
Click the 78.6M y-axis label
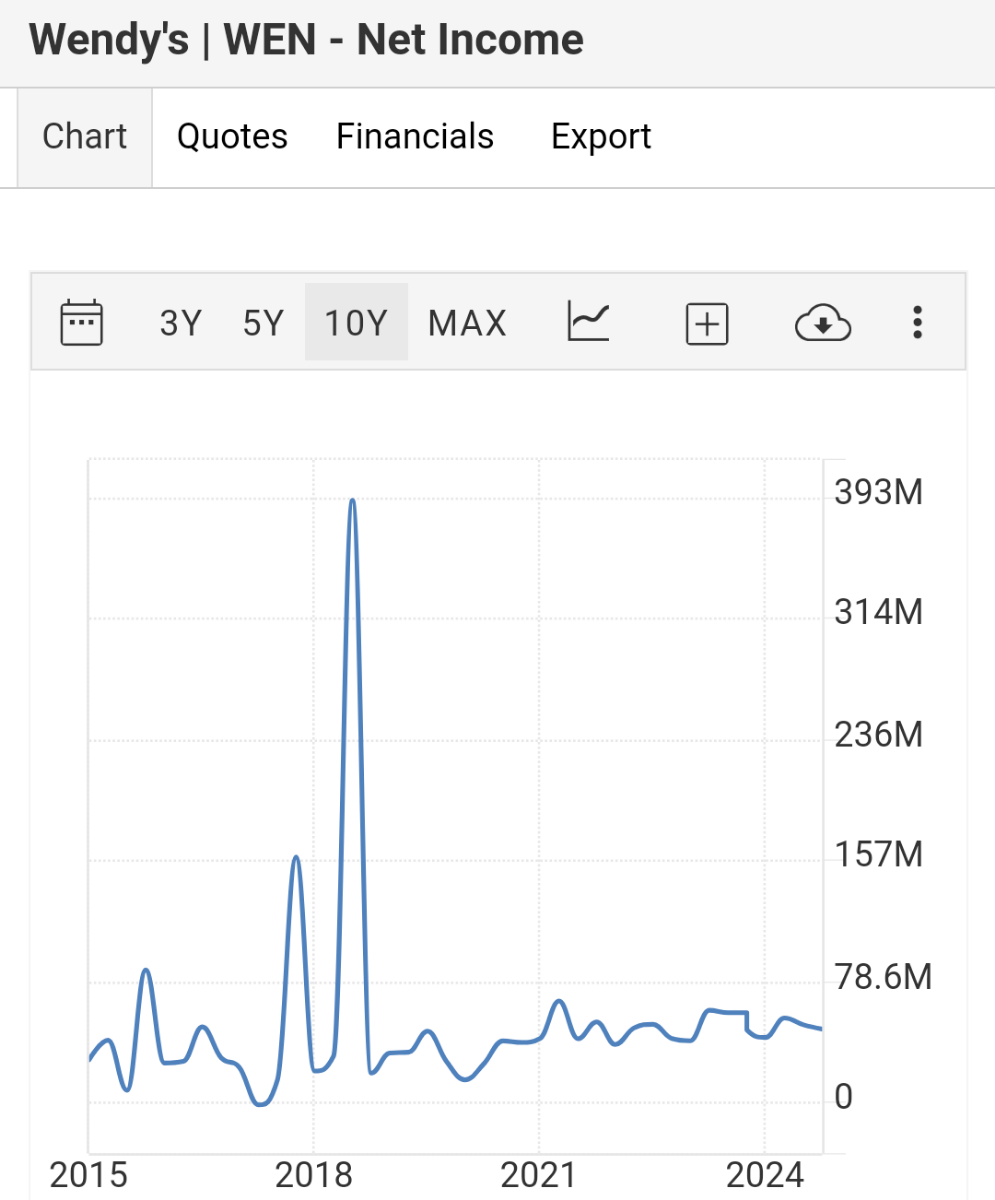tap(882, 977)
